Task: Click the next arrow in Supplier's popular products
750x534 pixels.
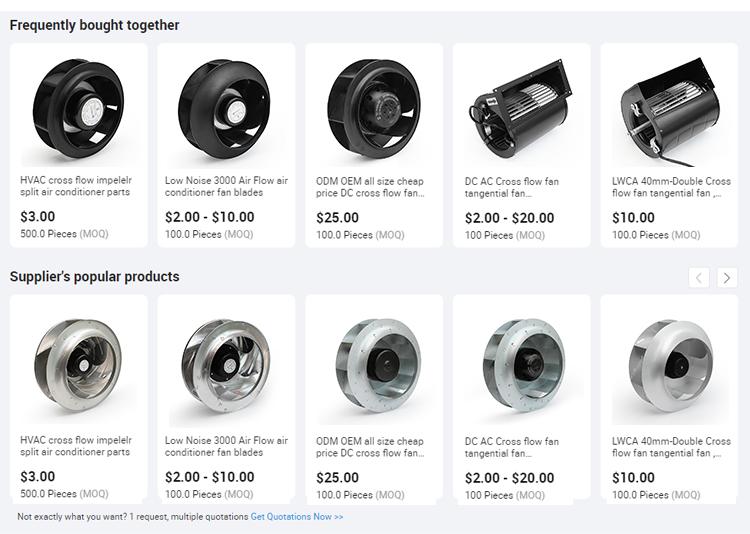Action: (x=727, y=278)
